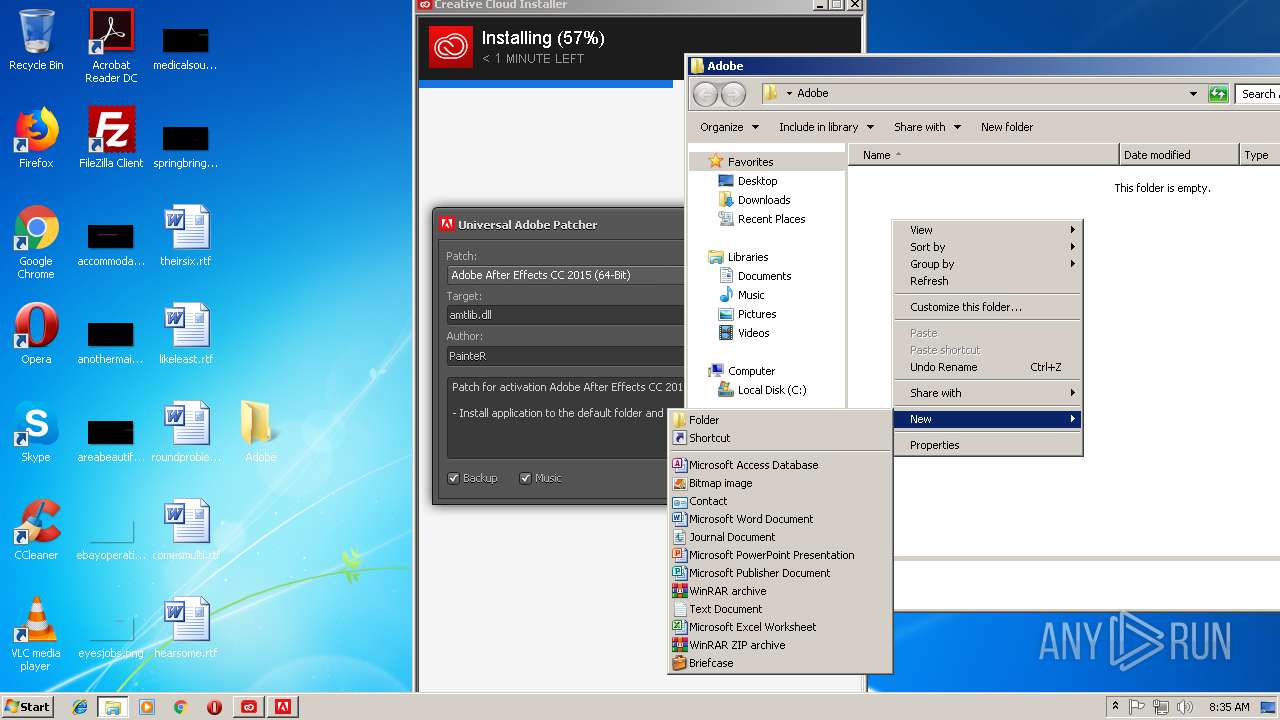Launch Acrobat Reader DC from desktop
Viewport: 1280px width, 720px height.
[111, 45]
